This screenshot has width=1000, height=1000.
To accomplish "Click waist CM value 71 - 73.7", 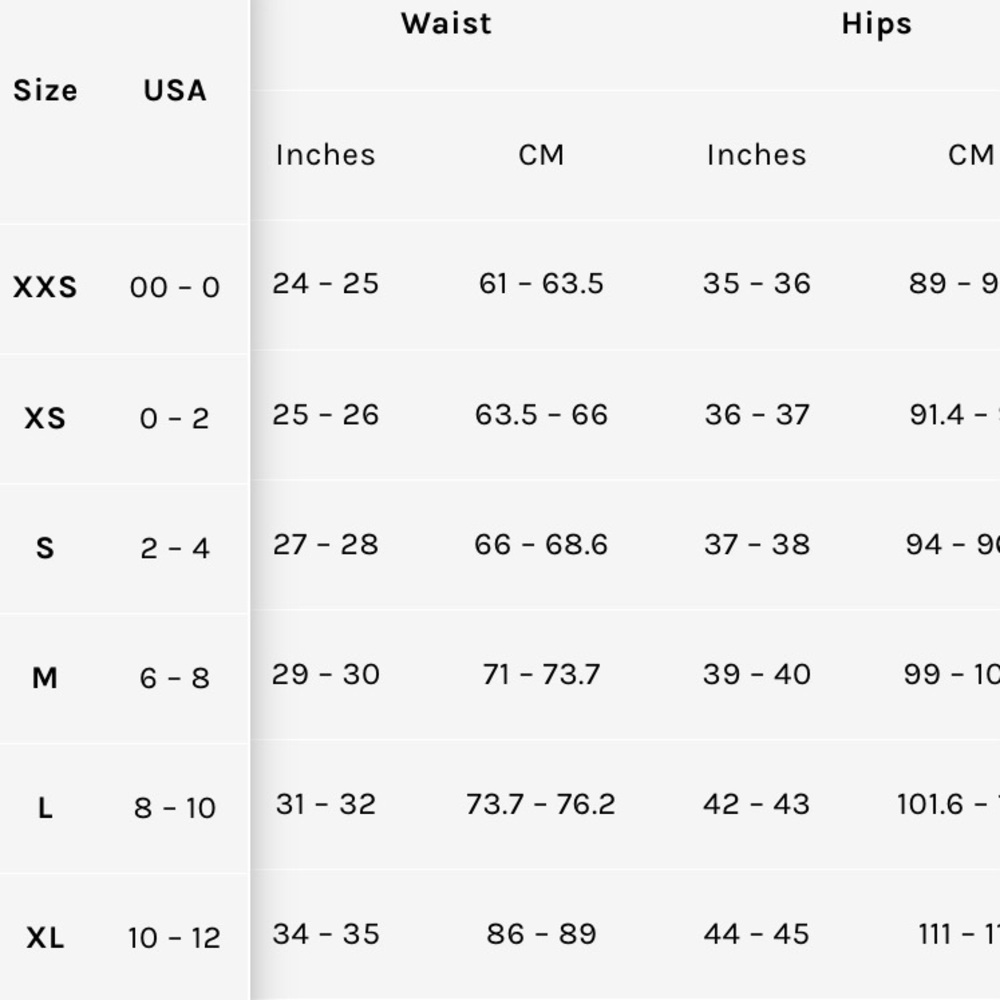I will [541, 674].
